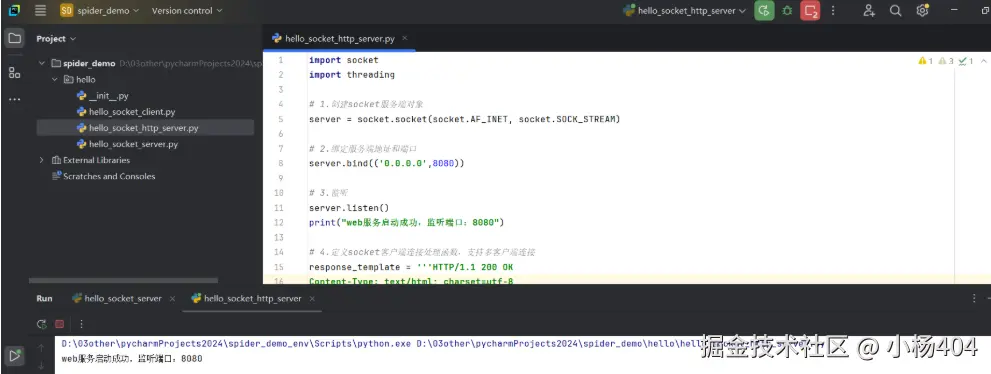Viewport: 991px width, 374px height.
Task: Click the horizontal scrollbar in Project panel
Action: click(123, 280)
